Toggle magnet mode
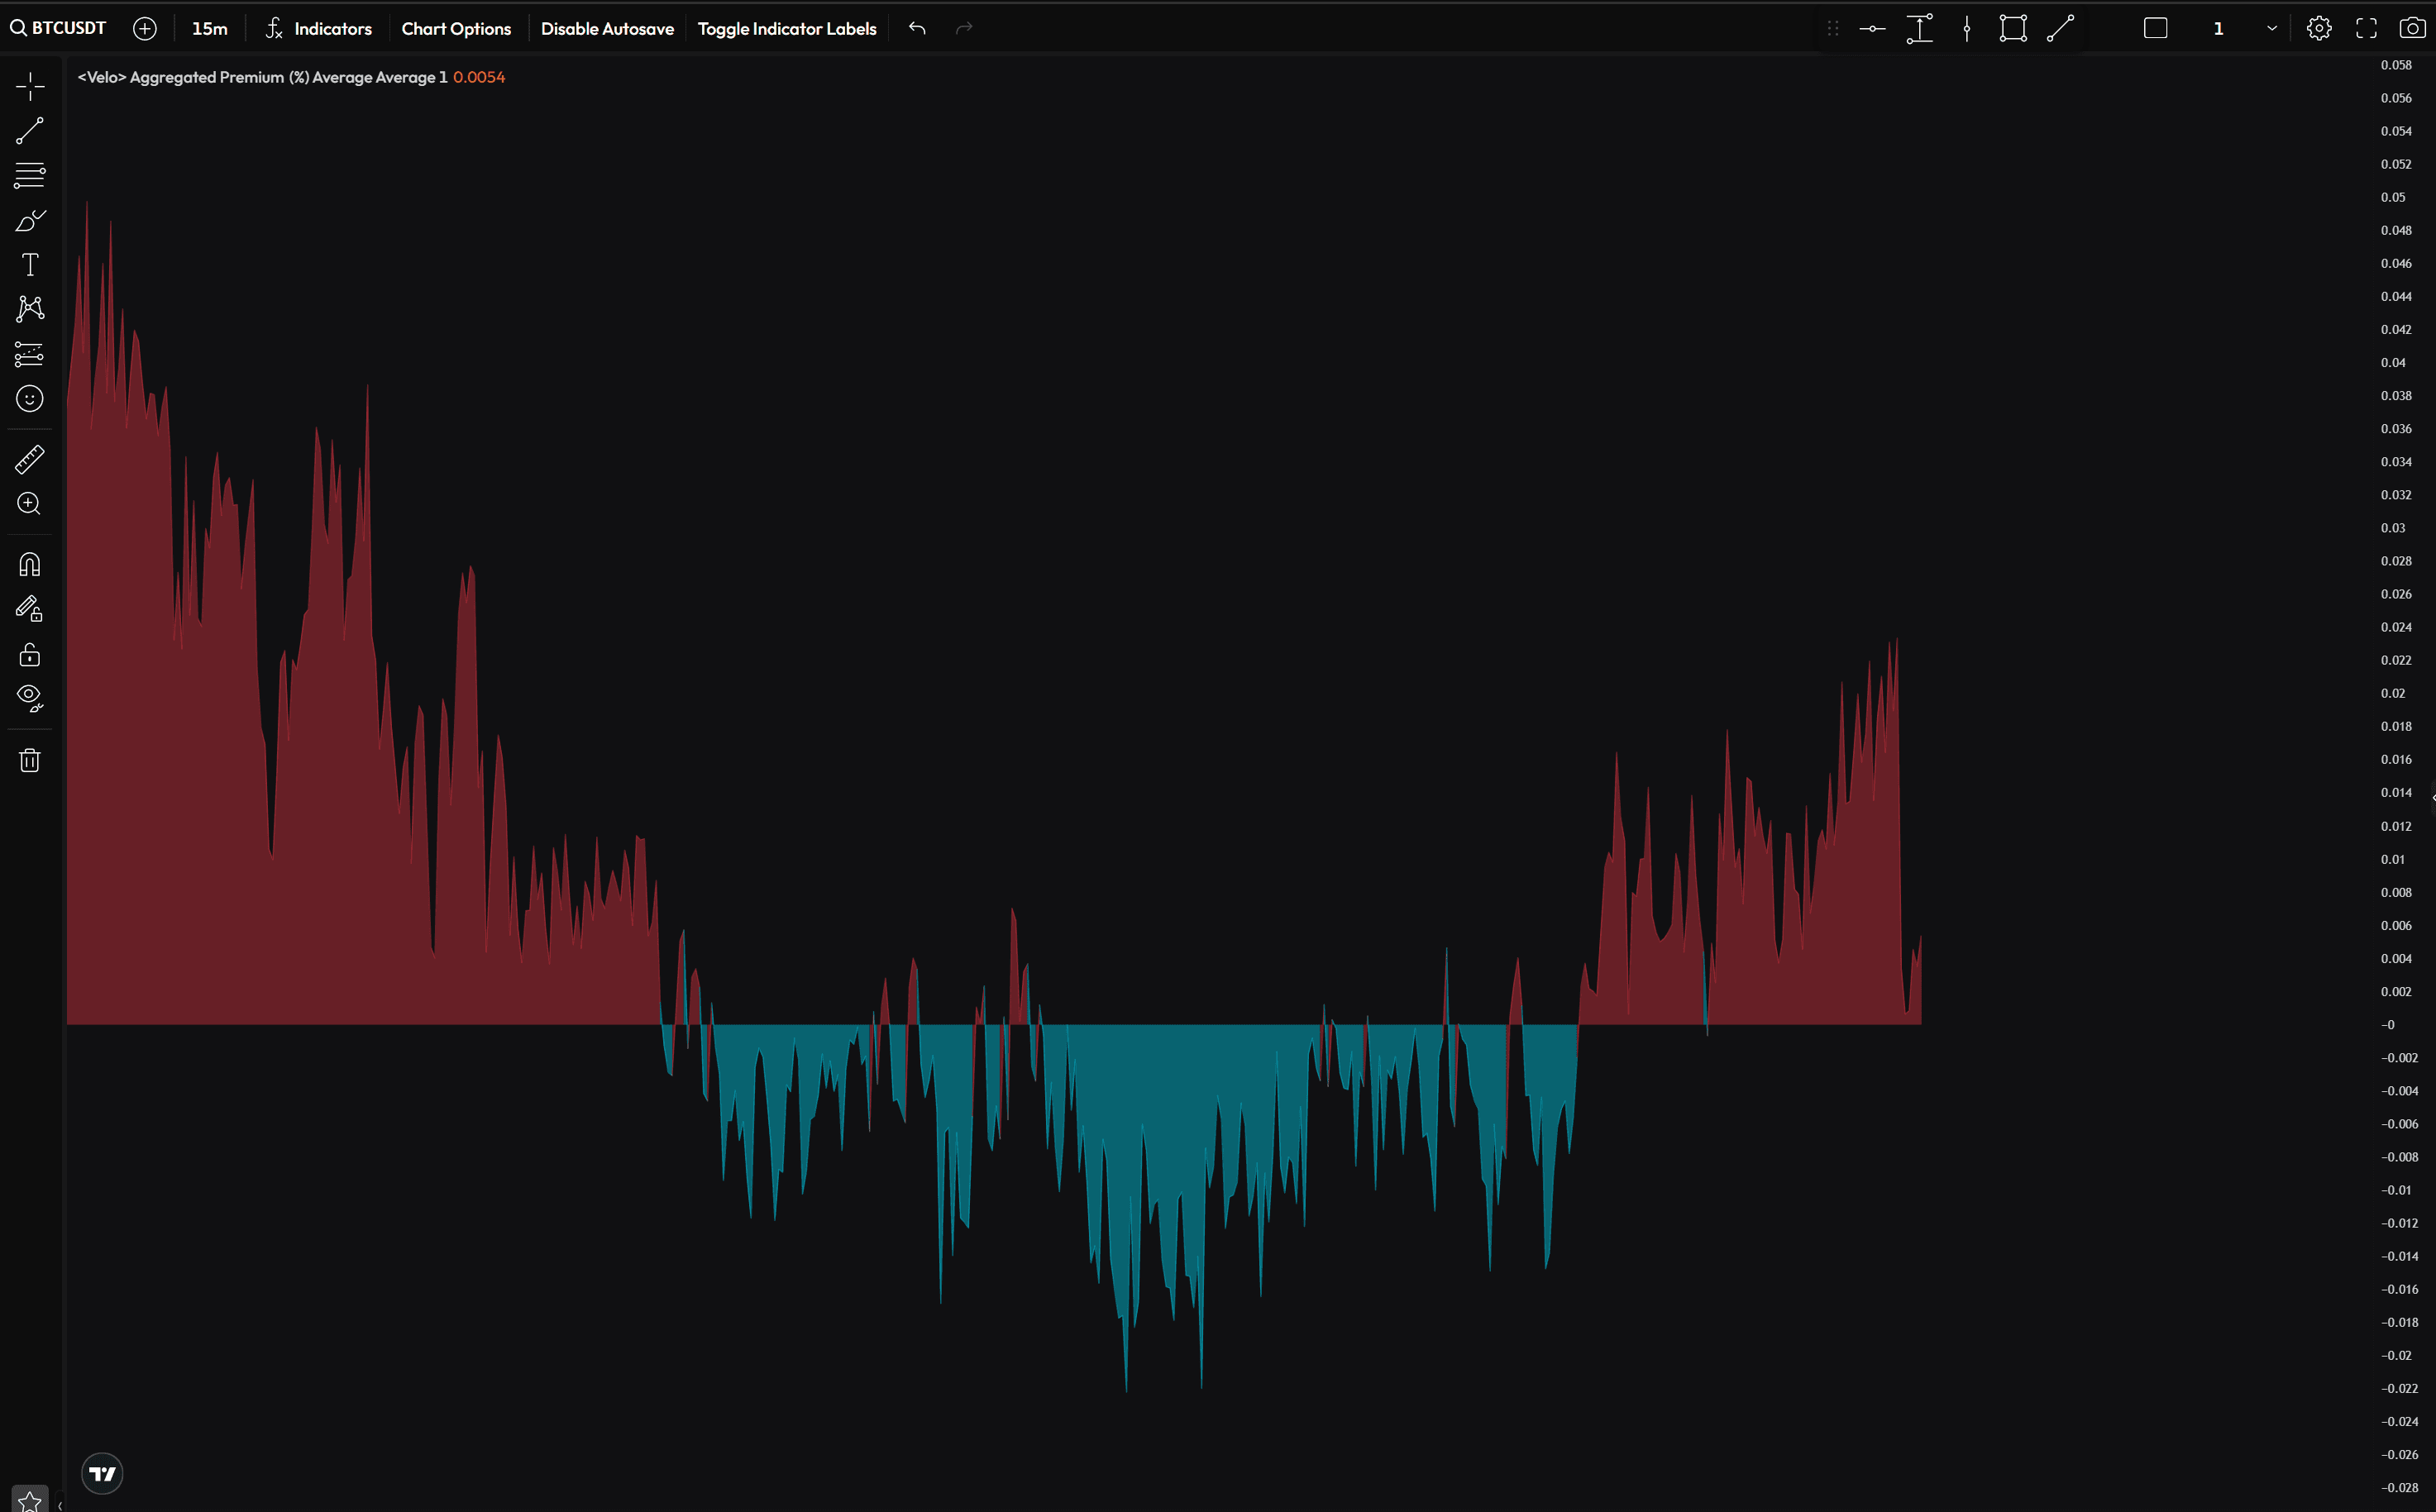Screen dimensions: 2436x1512 (30, 564)
